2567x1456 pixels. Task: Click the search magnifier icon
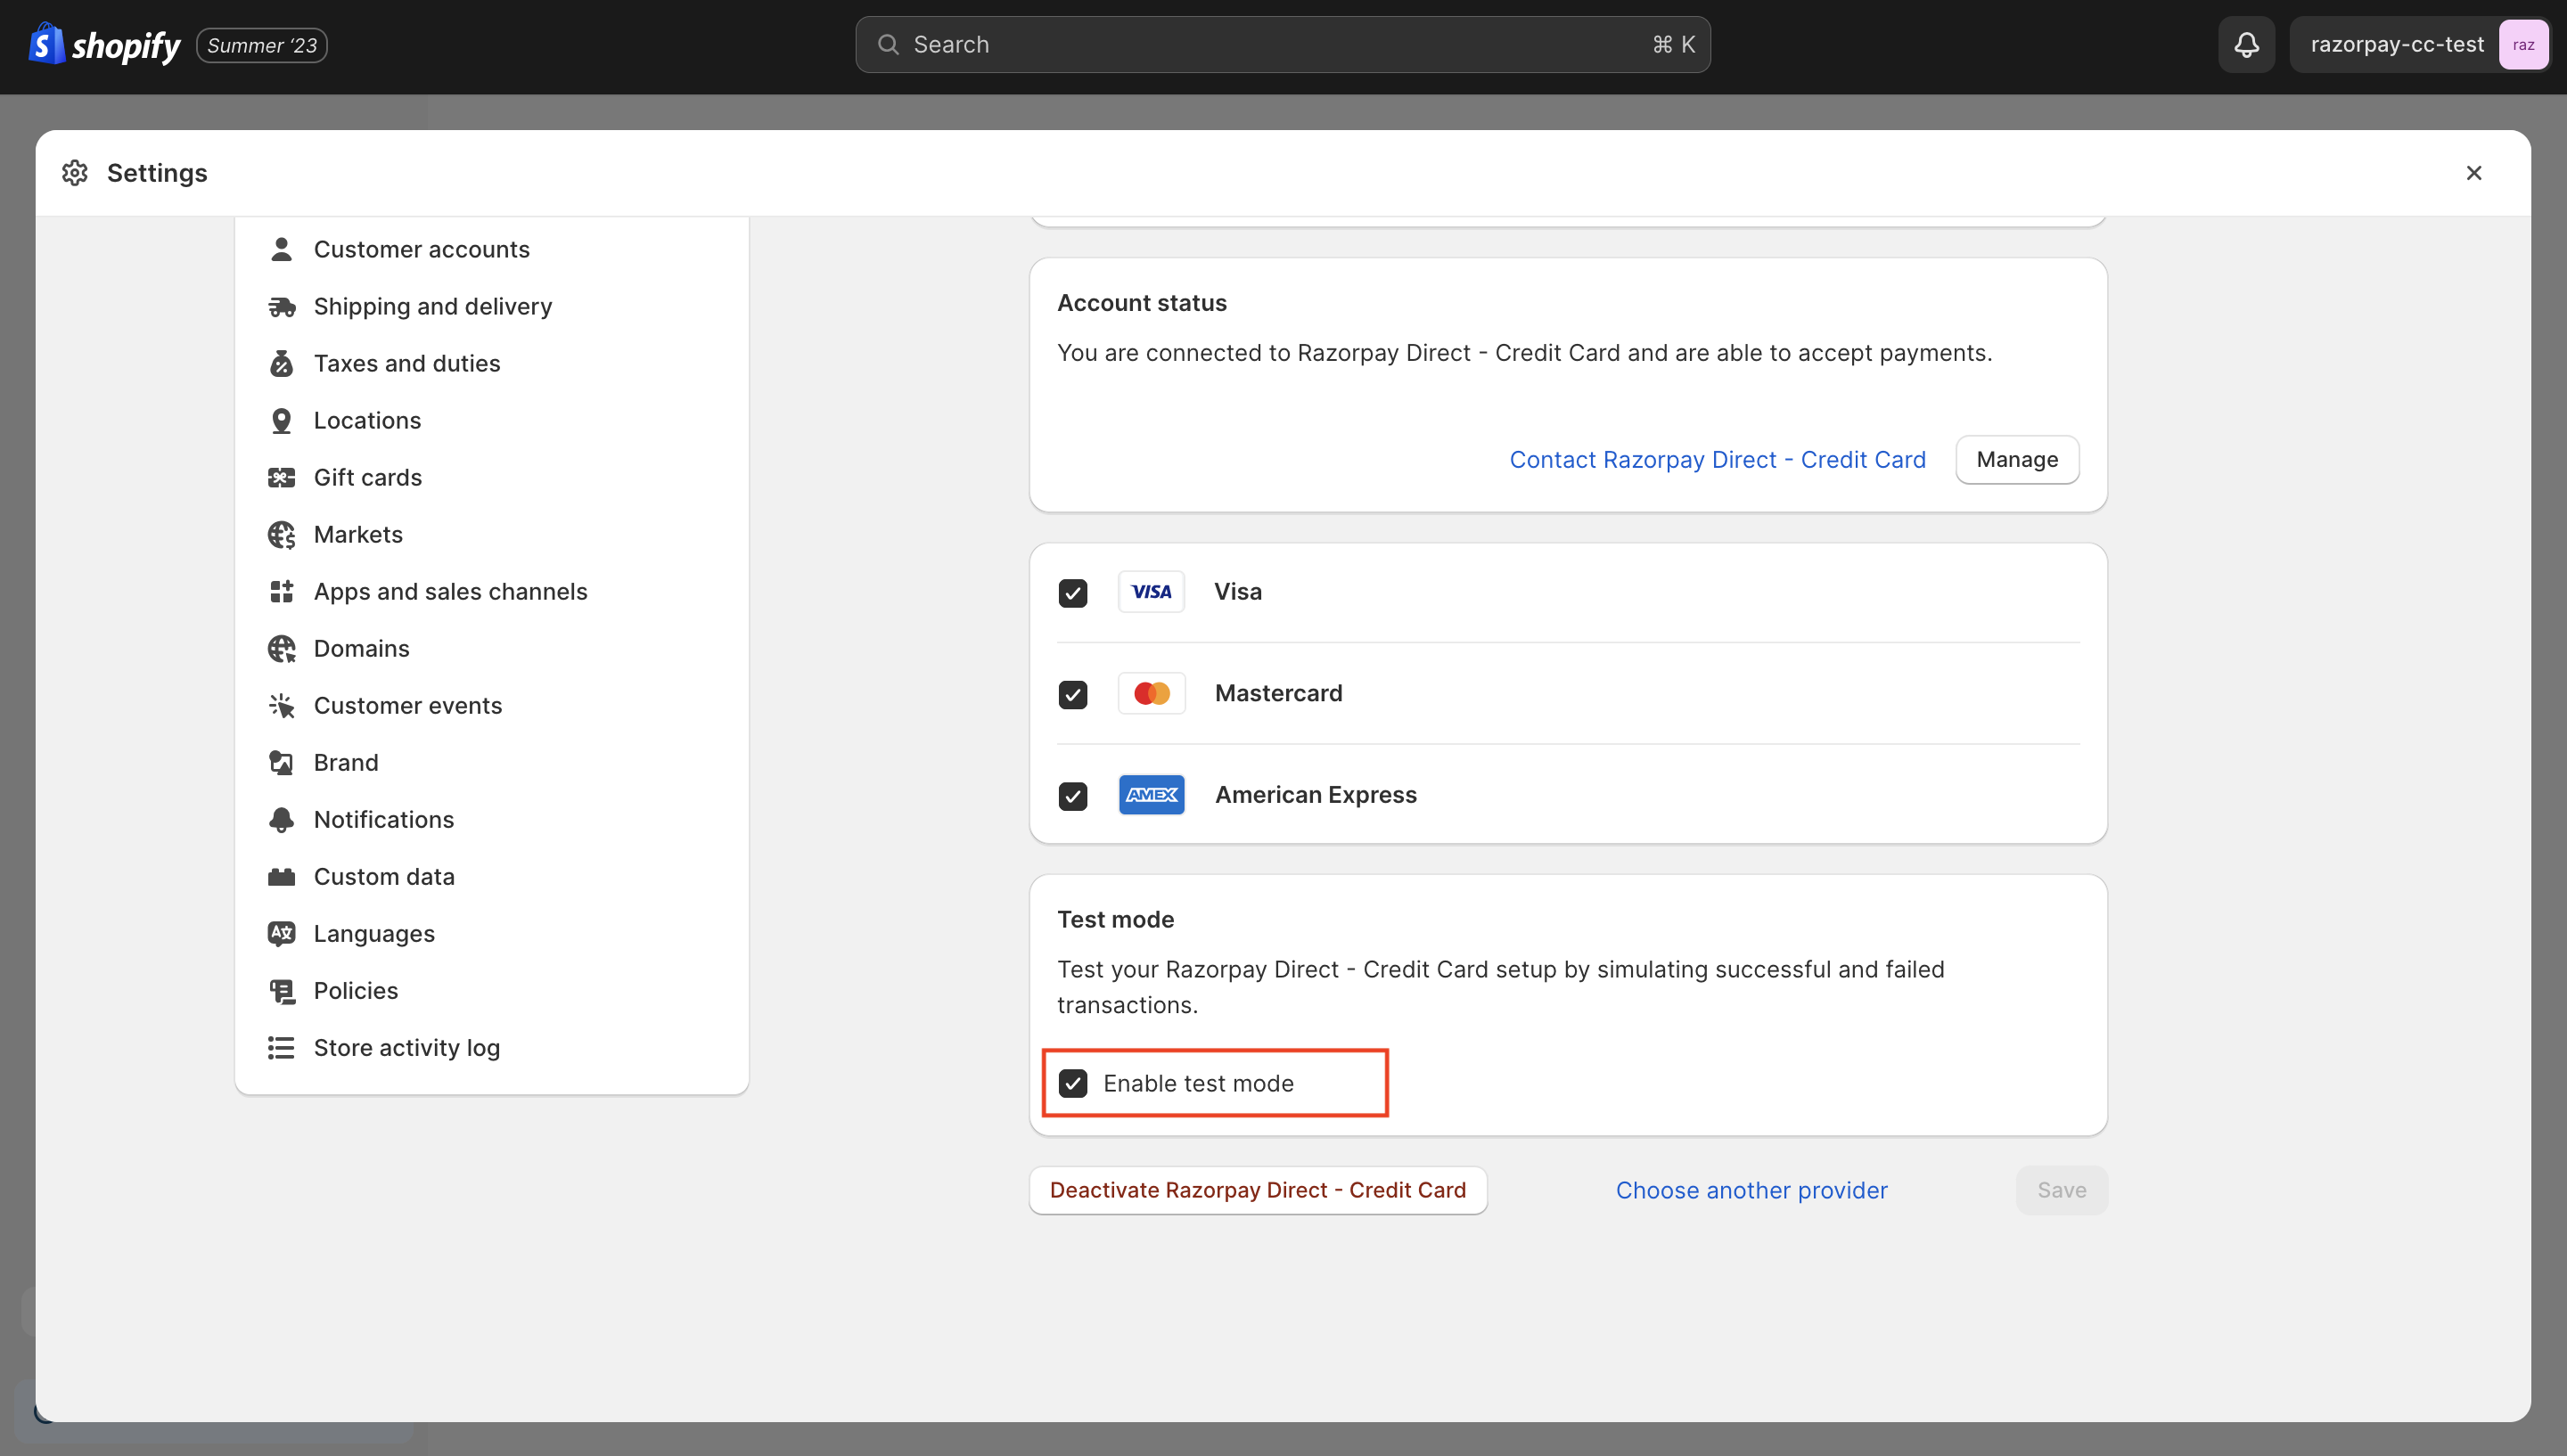click(887, 45)
